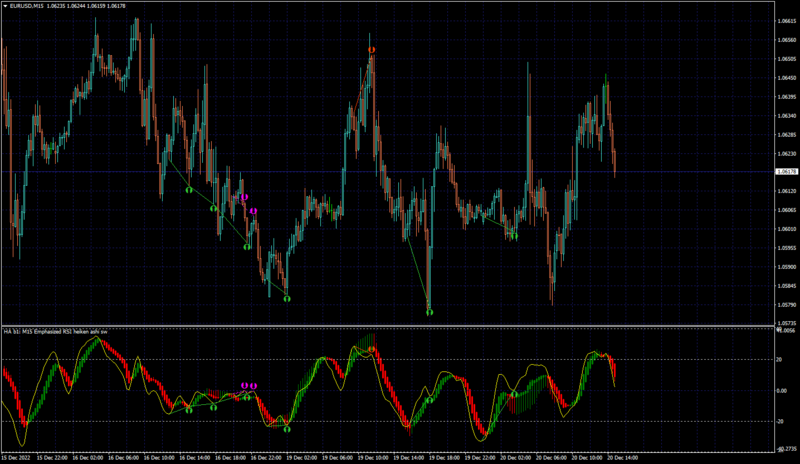Click the green arrow near 20 Dec 02:00 on the price chart
This screenshot has height=464, width=800.
click(514, 236)
